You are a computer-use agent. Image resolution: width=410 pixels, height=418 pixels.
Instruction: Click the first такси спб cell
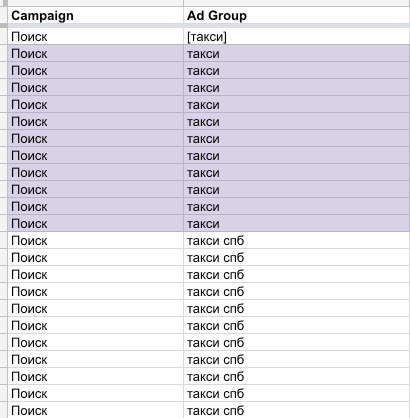pyautogui.click(x=297, y=240)
